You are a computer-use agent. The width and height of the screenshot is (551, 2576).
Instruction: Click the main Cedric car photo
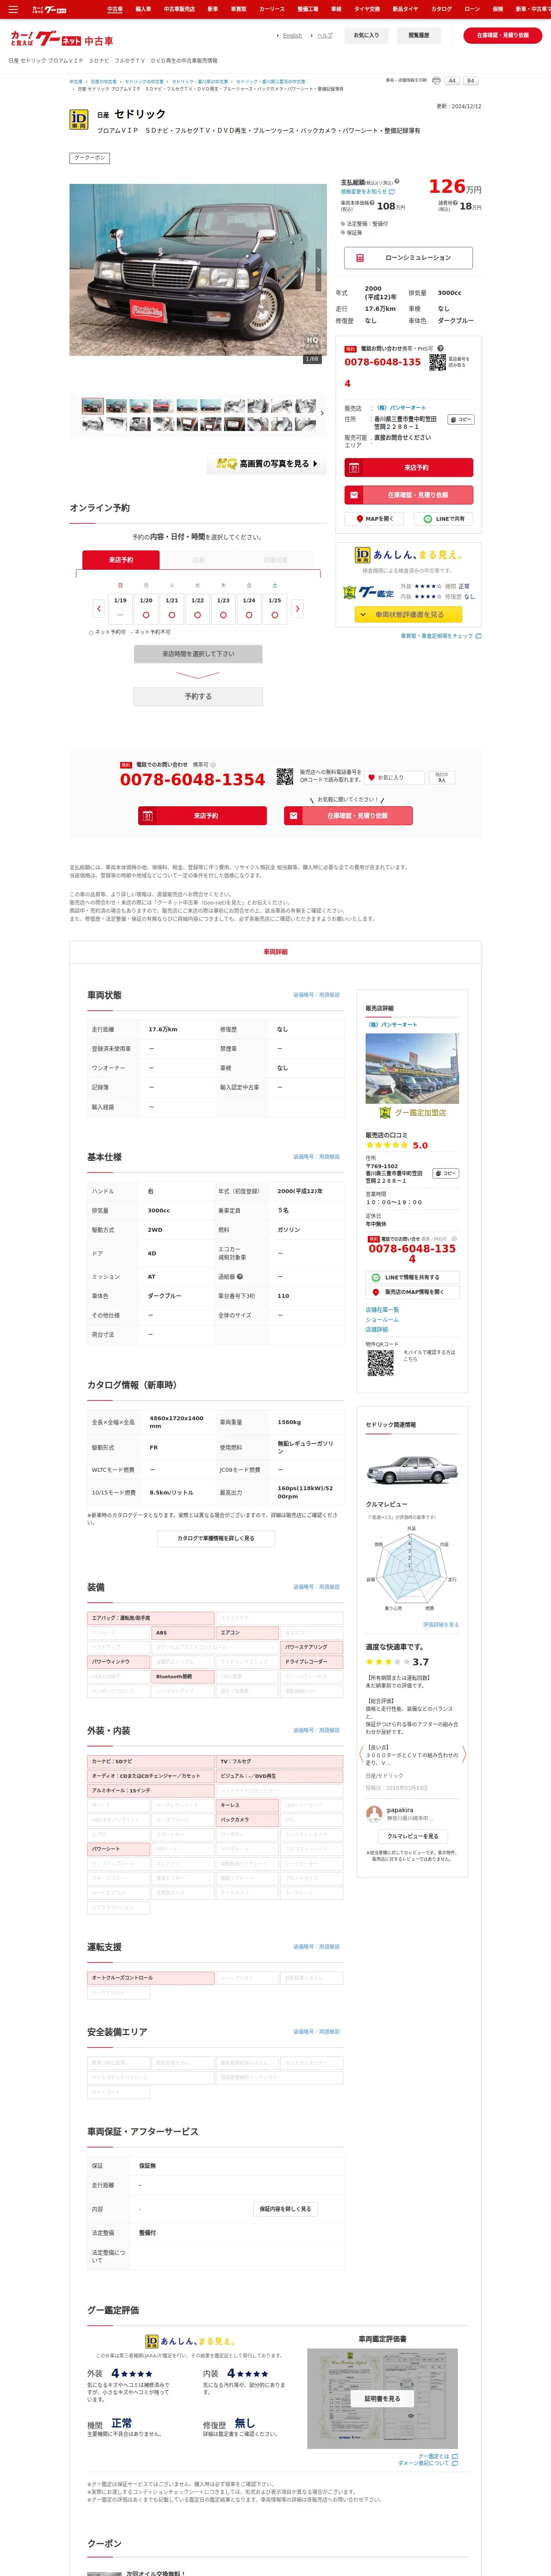(x=198, y=269)
